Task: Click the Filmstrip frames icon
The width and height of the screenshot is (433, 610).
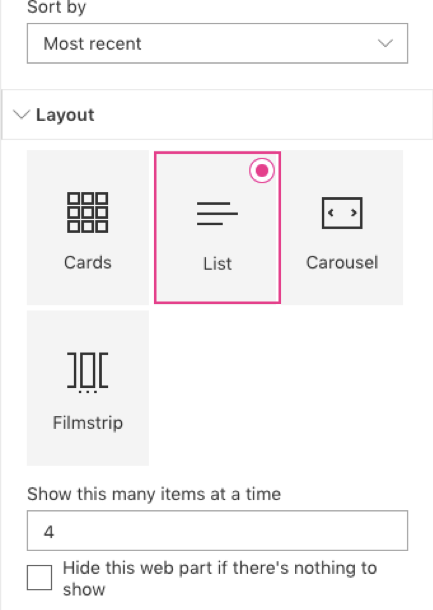Action: click(88, 372)
